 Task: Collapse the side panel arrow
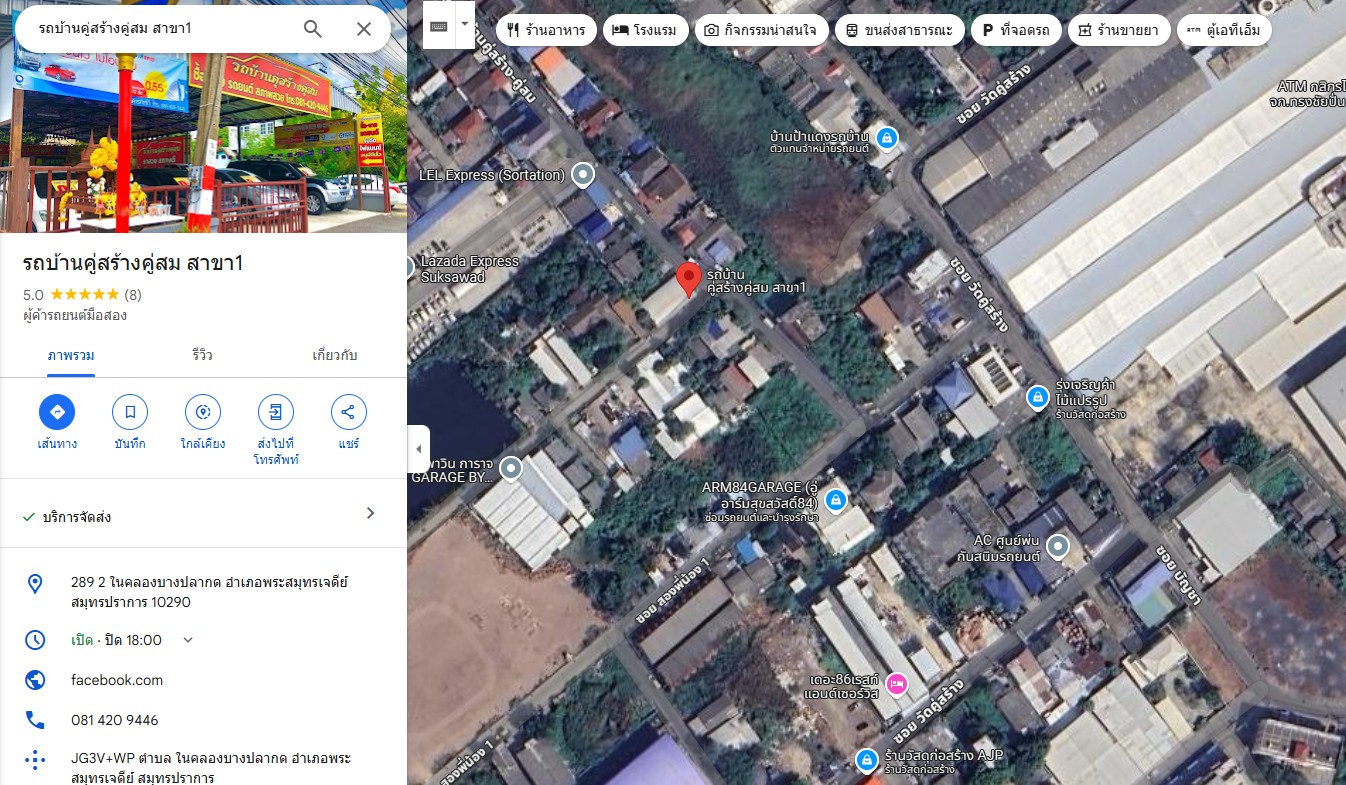click(418, 449)
